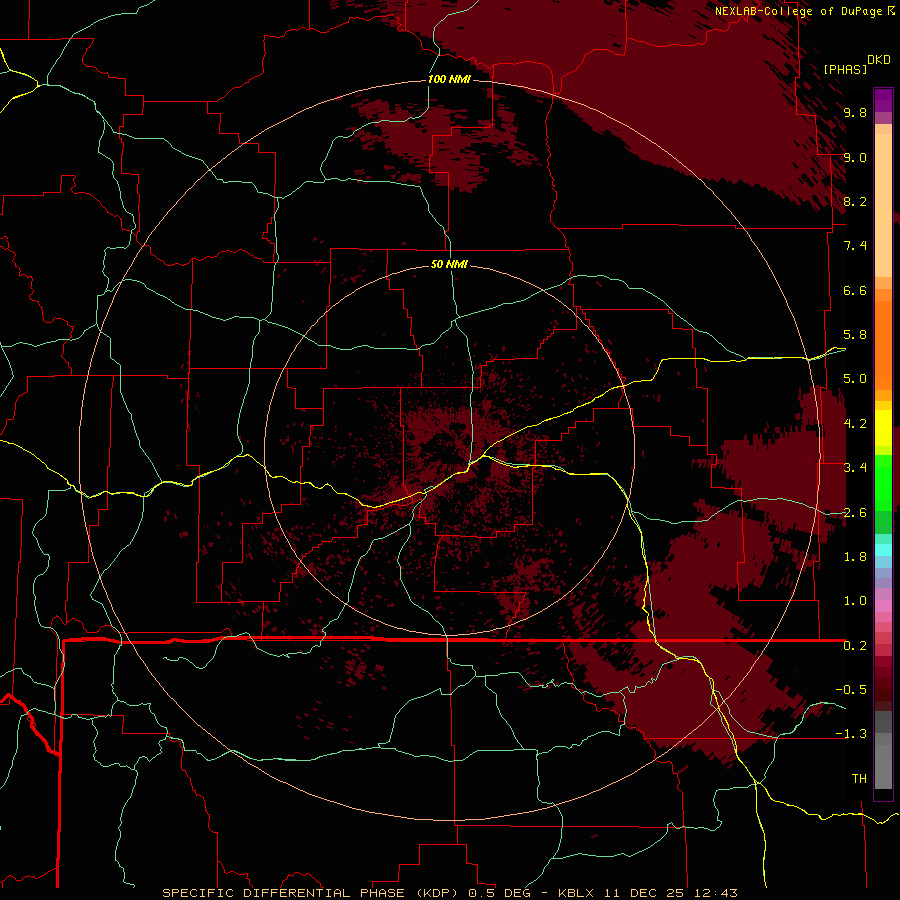Pick the purple top segment of color bar

pyautogui.click(x=883, y=100)
